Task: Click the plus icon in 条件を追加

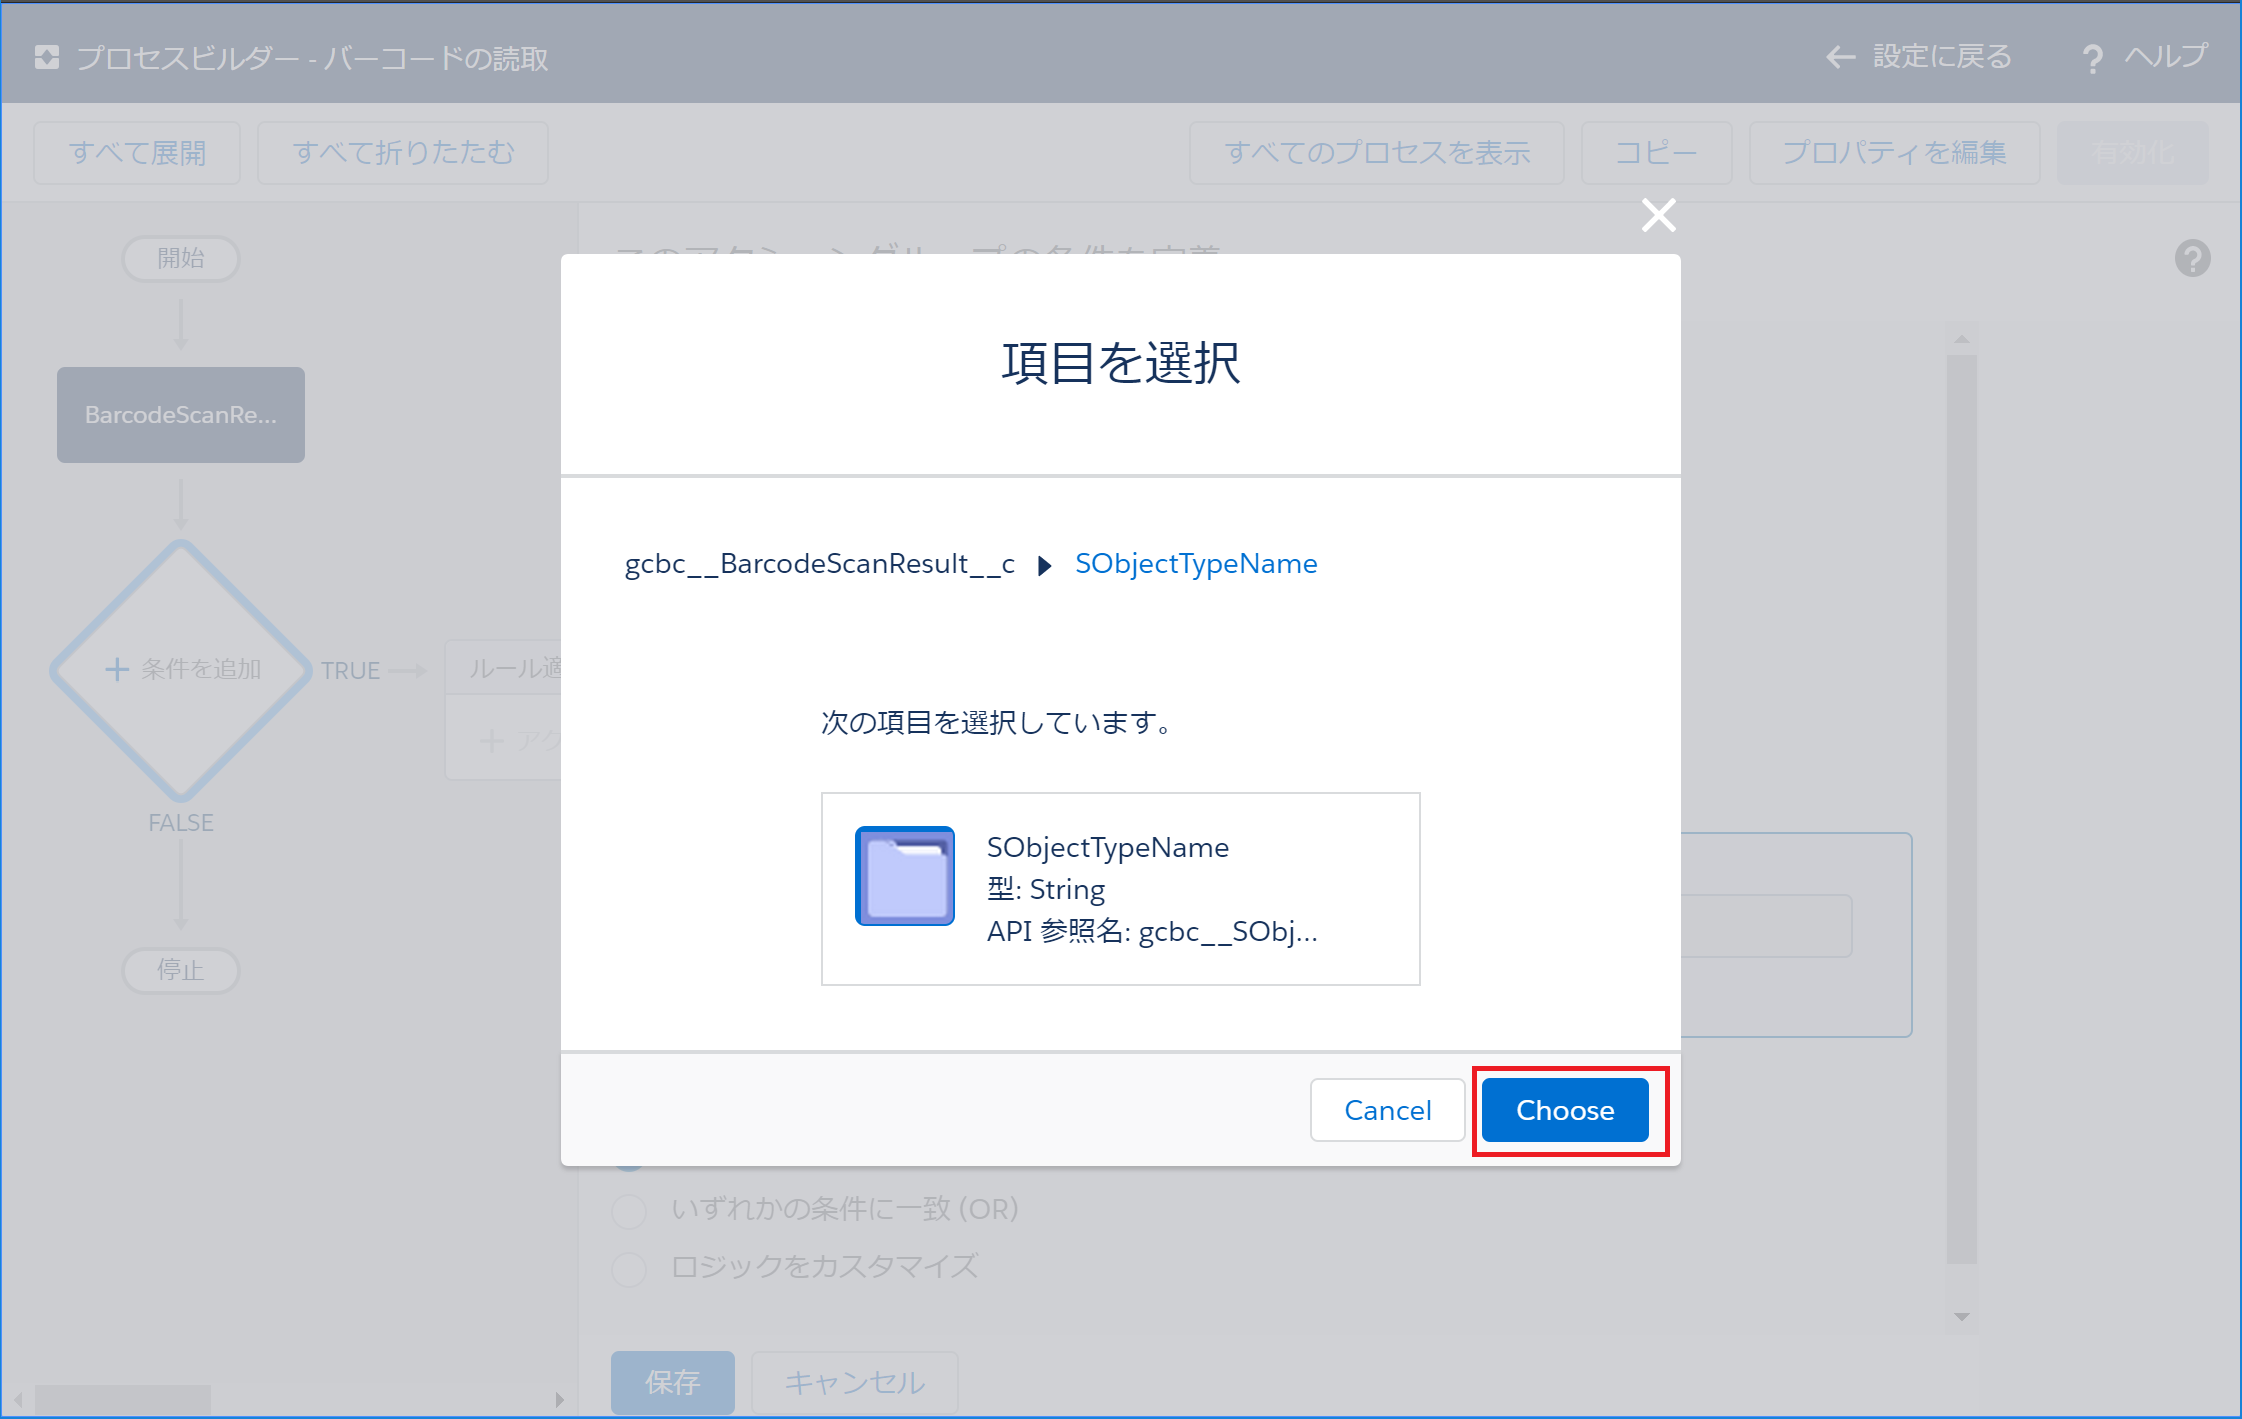Action: [x=117, y=669]
